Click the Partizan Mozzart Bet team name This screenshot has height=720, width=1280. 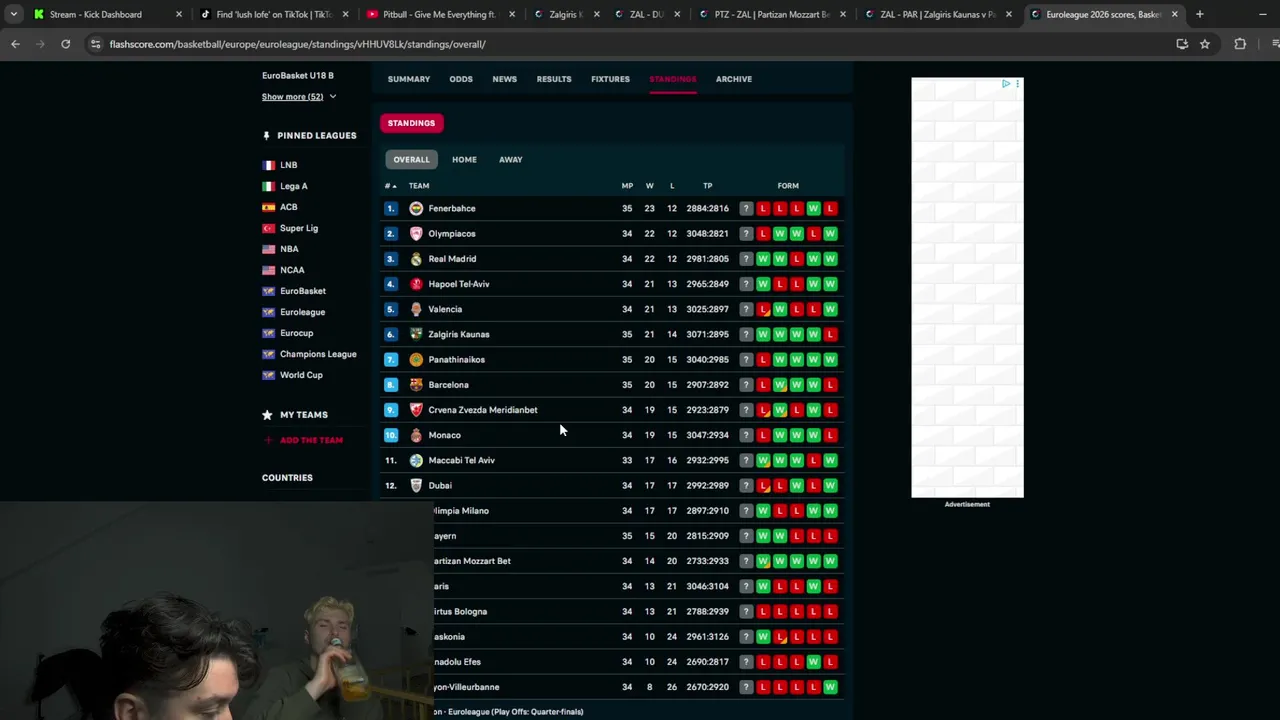pos(472,561)
